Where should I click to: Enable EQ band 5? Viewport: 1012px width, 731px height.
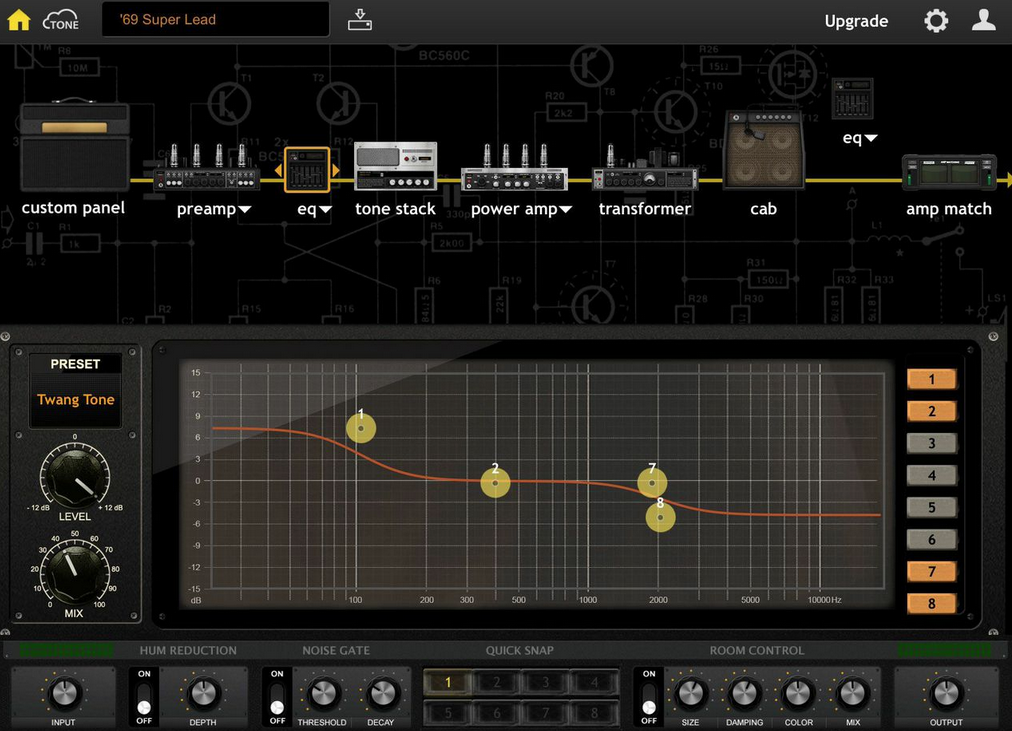coord(931,507)
